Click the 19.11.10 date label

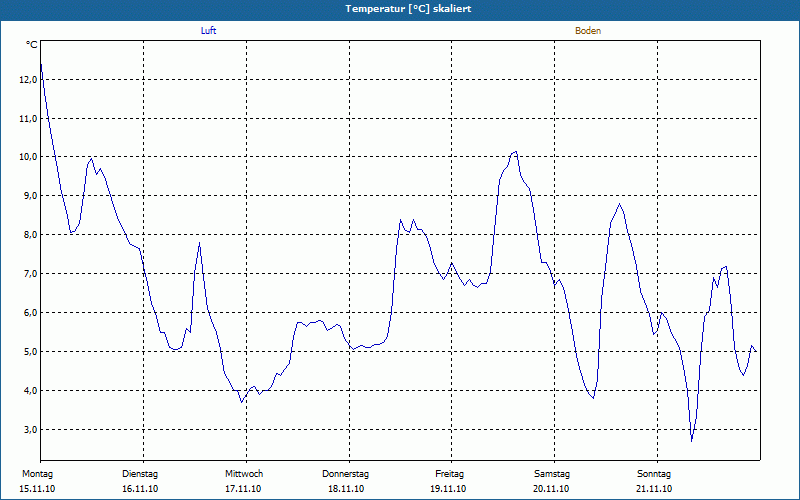tap(448, 489)
